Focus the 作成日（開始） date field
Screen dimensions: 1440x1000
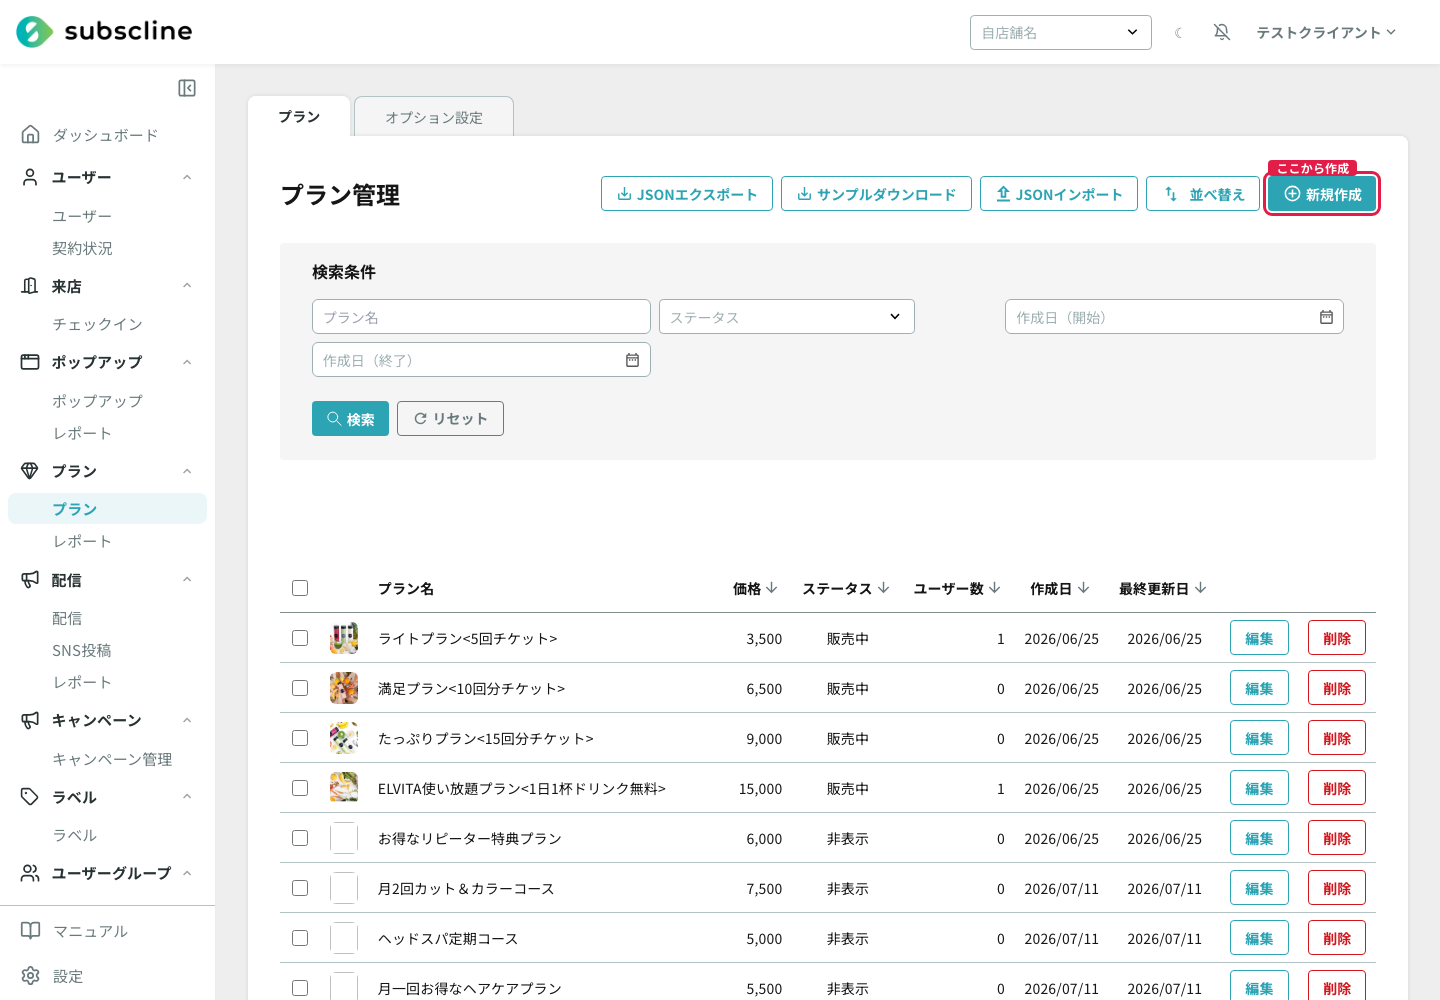click(1174, 317)
